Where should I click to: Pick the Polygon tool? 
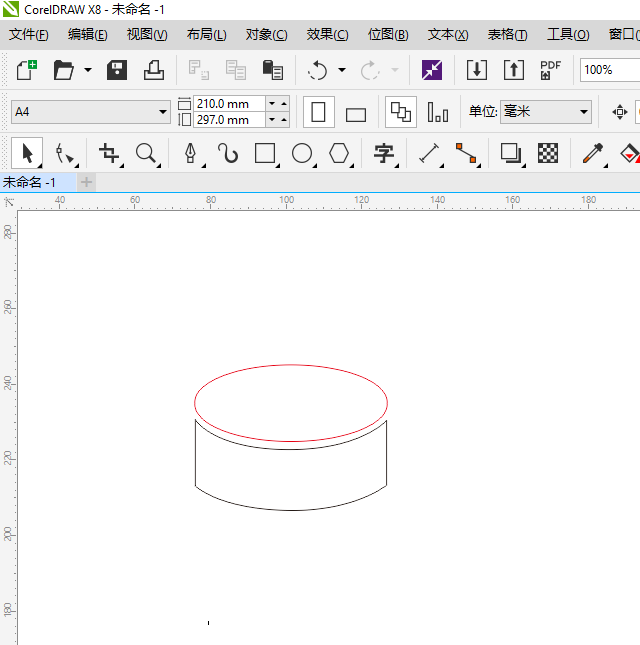(340, 153)
